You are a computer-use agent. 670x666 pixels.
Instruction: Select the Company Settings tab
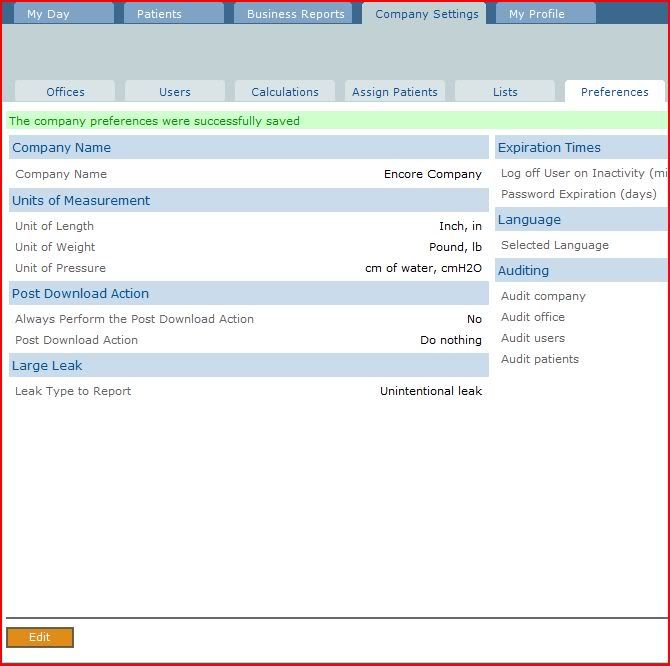pyautogui.click(x=426, y=14)
